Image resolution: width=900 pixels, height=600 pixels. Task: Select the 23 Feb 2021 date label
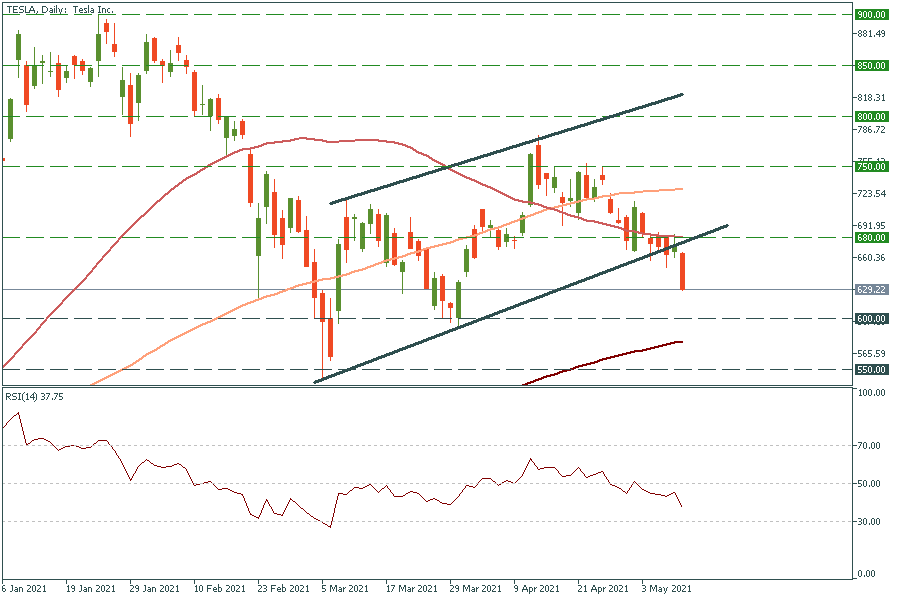click(281, 589)
